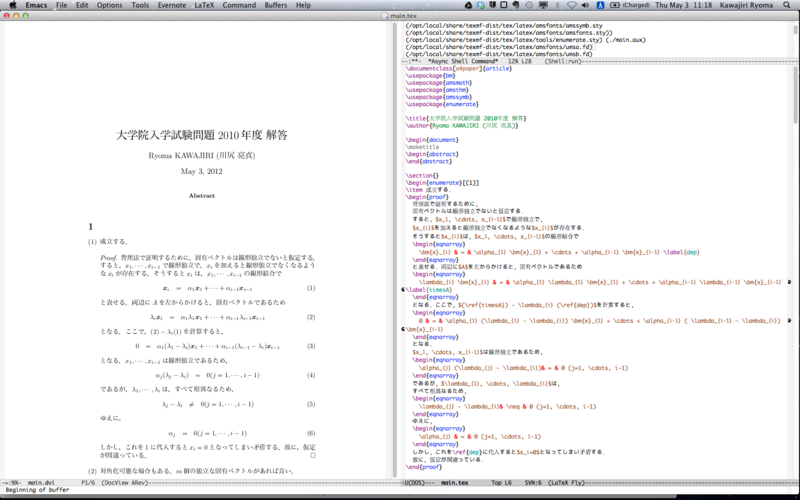Click the \usepackage{enumerate} line

(x=442, y=104)
